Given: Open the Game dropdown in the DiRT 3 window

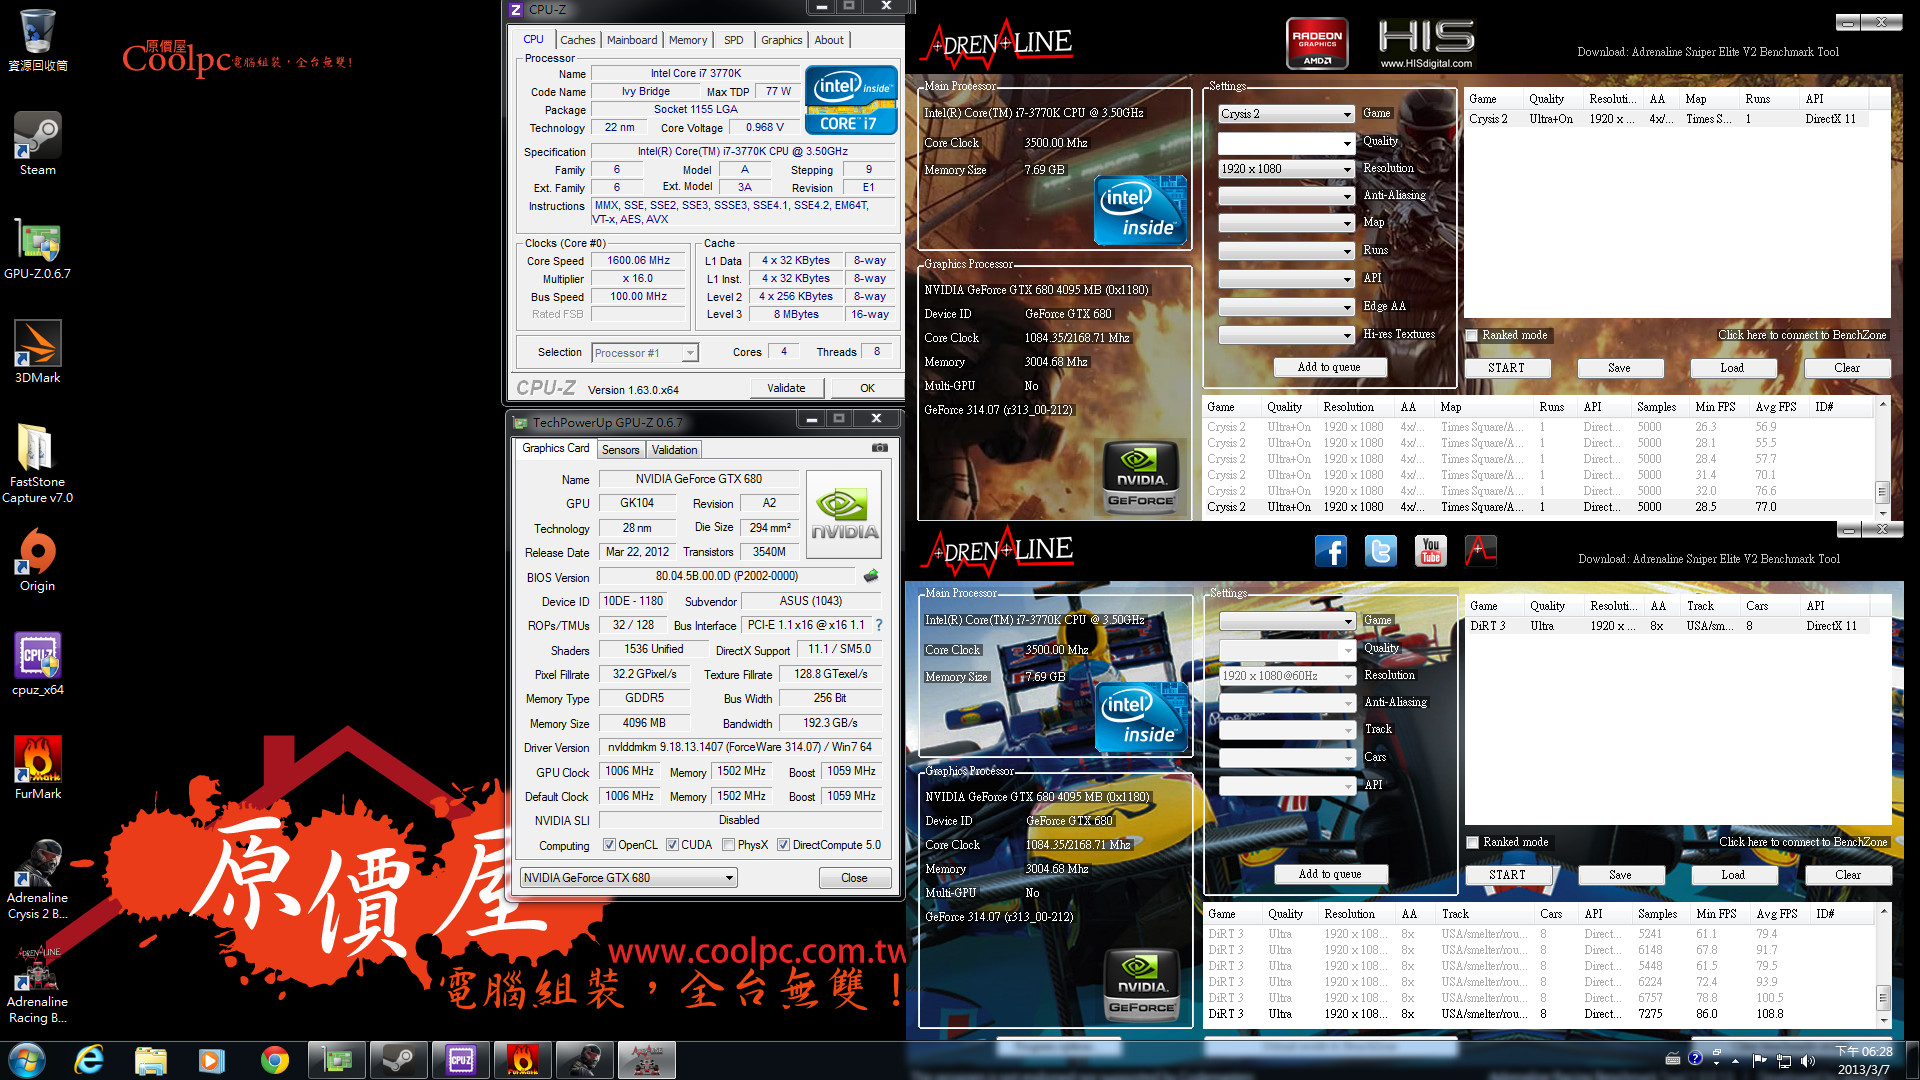Looking at the screenshot, I should (x=1287, y=621).
